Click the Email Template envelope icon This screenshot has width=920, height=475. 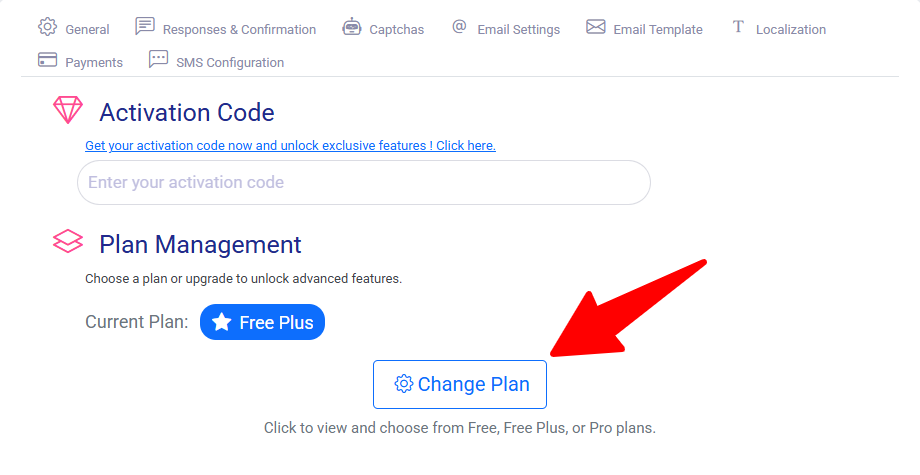click(x=596, y=27)
